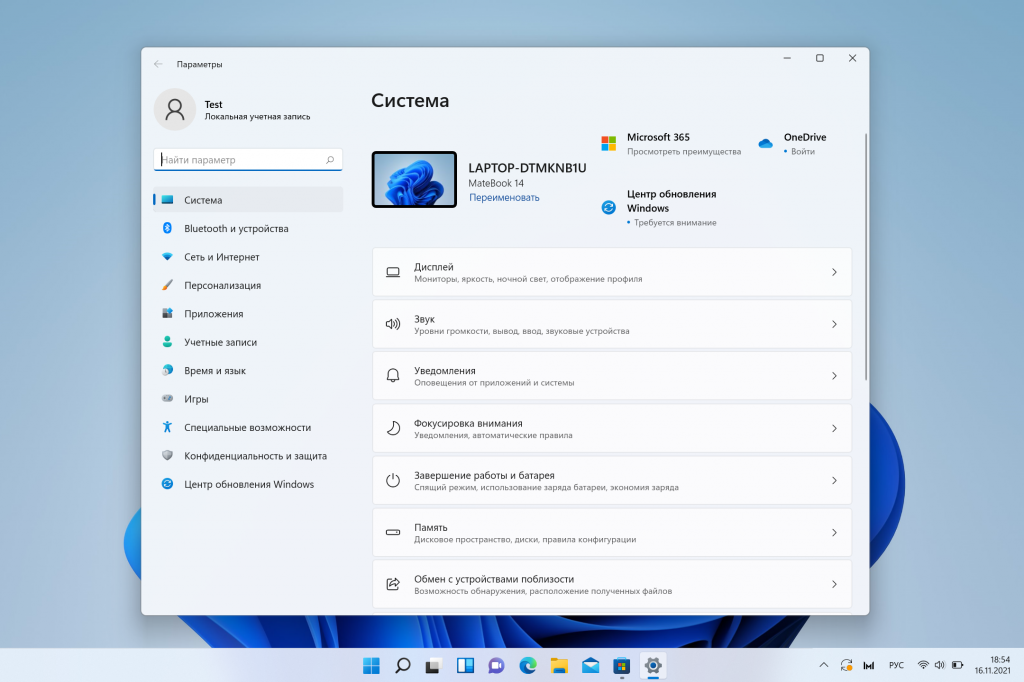Click the search magnifier in Найти параметр

pyautogui.click(x=330, y=160)
